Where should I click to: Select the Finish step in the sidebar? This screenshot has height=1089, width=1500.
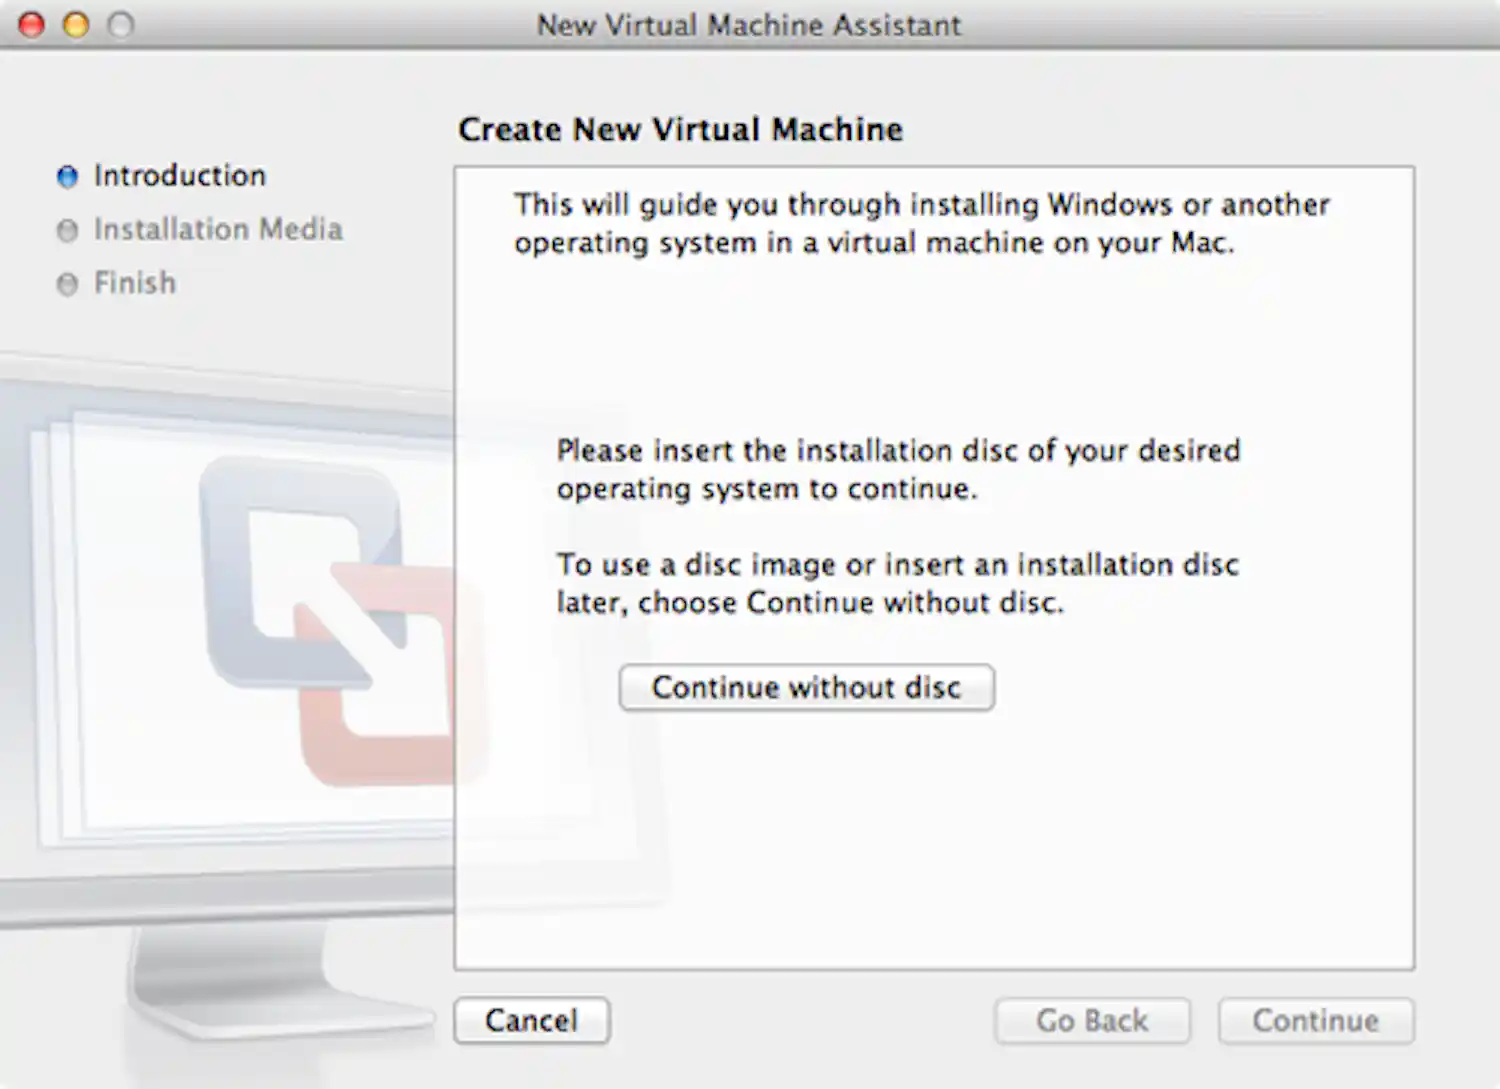click(x=134, y=284)
